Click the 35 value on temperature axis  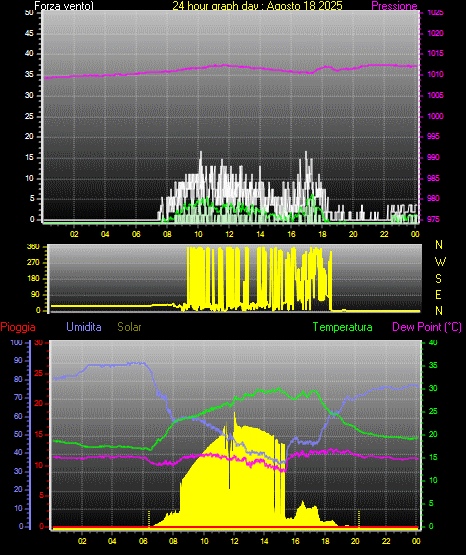coord(433,365)
